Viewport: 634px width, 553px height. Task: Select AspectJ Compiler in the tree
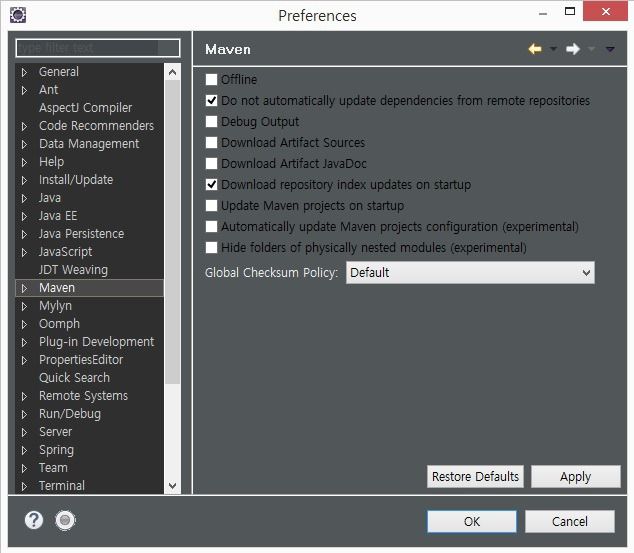[85, 108]
